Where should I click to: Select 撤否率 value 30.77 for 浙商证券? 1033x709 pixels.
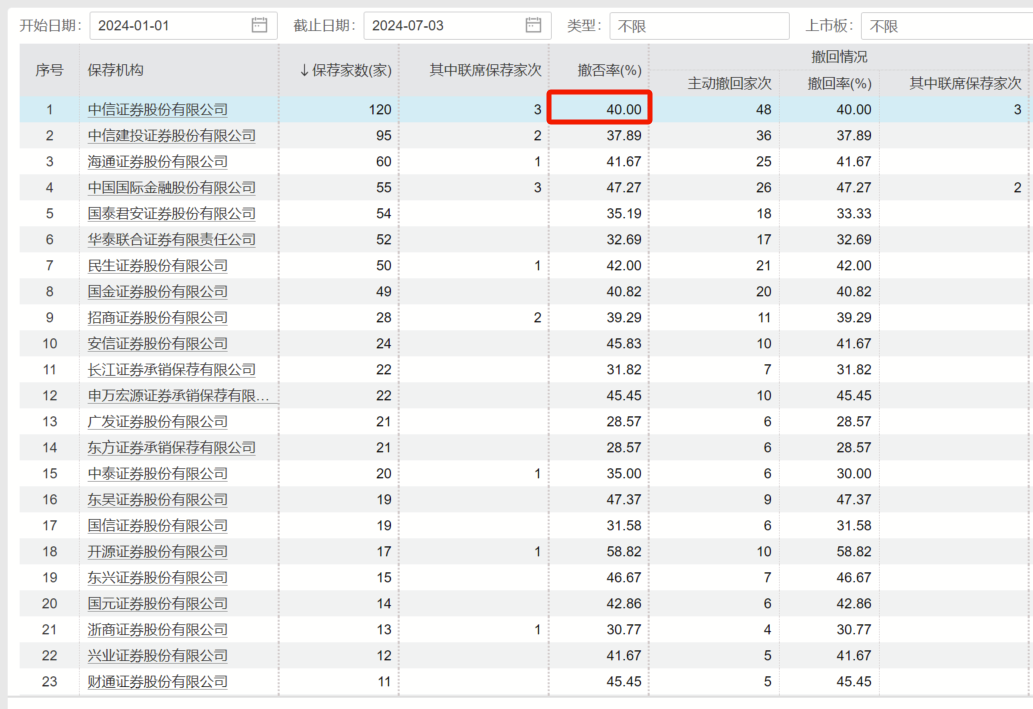(x=624, y=631)
